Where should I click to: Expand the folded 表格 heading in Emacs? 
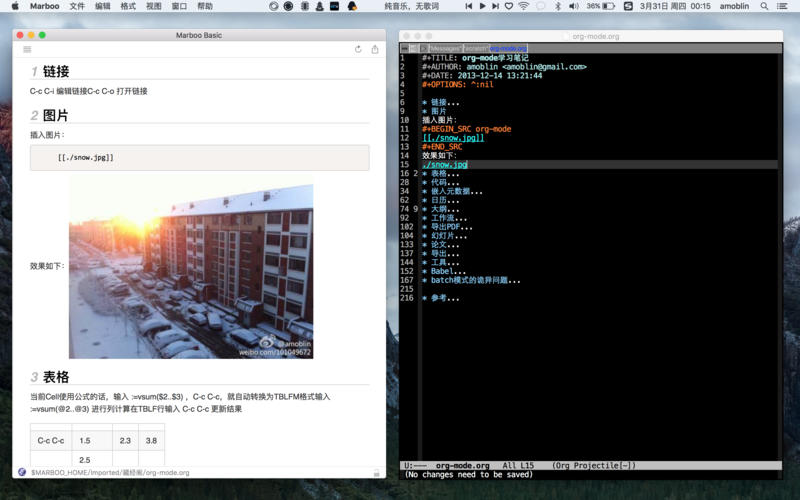(440, 173)
